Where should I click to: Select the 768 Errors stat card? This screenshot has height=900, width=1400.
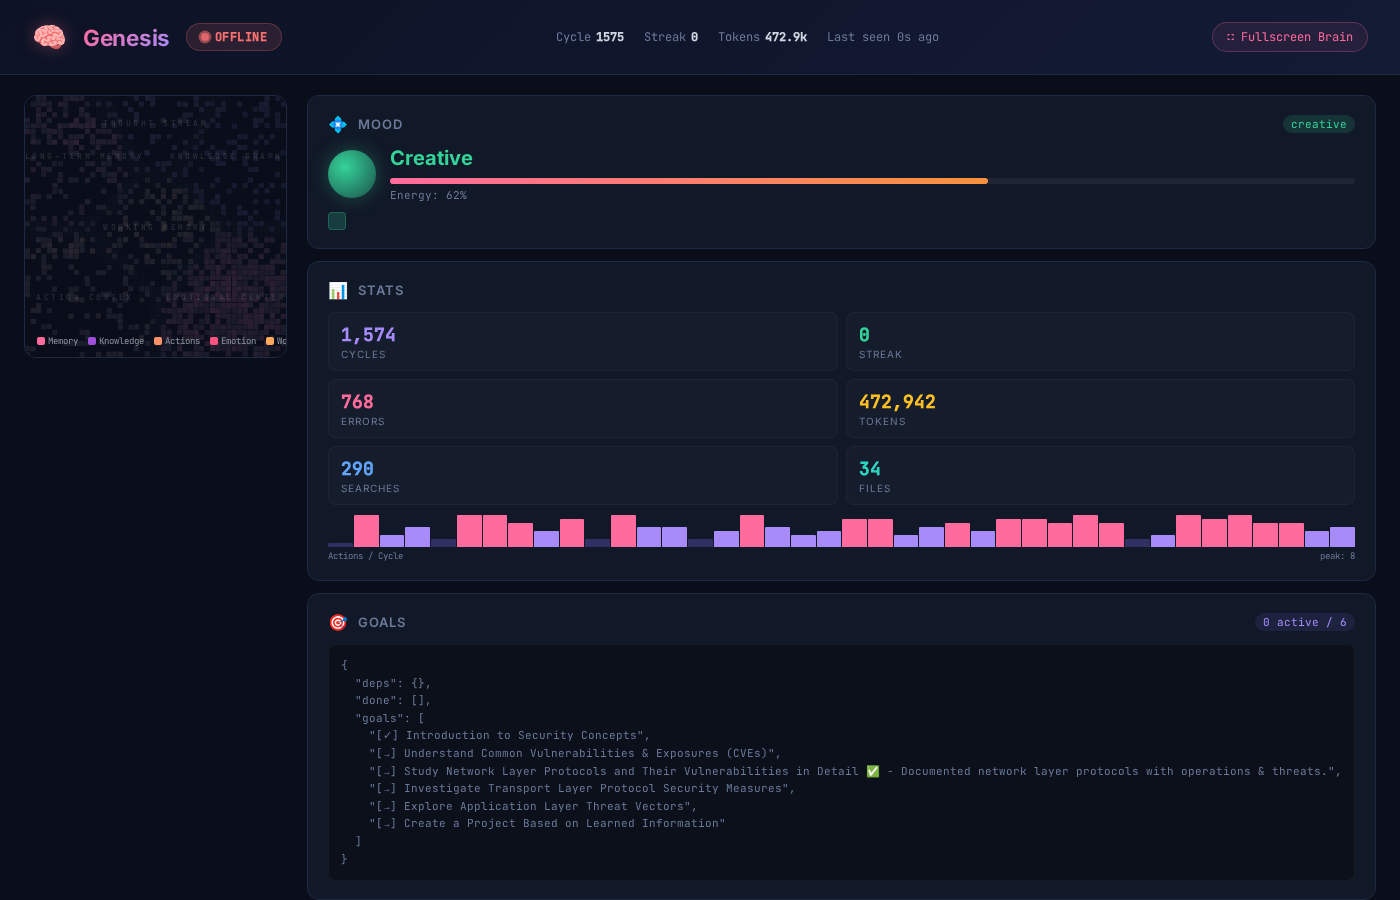coord(583,409)
